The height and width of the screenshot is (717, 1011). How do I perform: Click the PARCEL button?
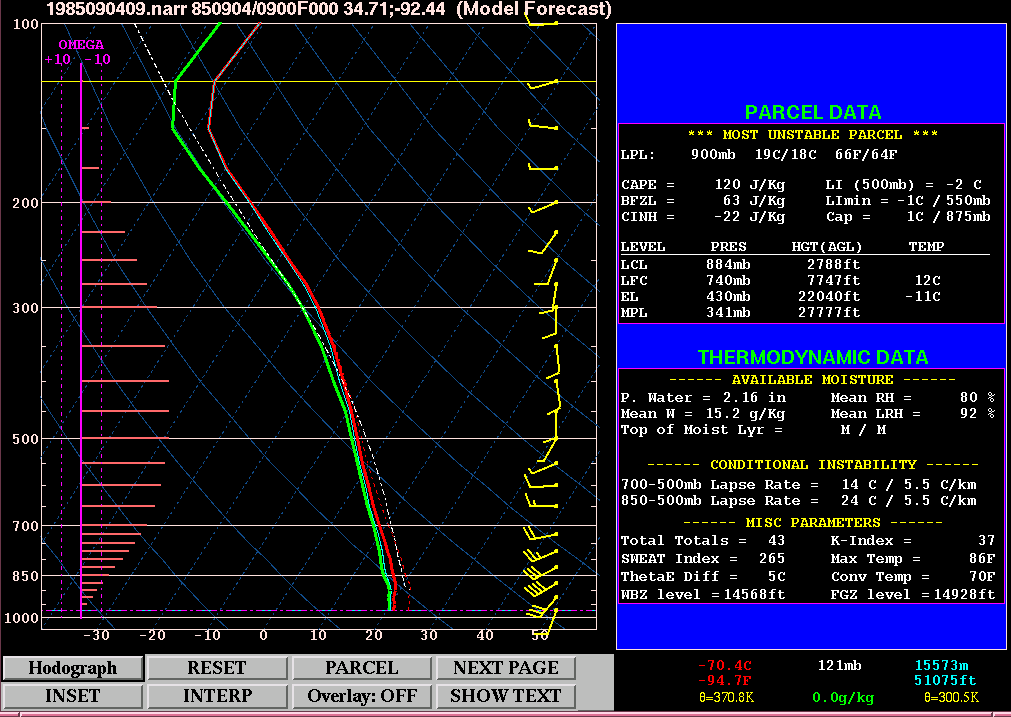tap(361, 668)
